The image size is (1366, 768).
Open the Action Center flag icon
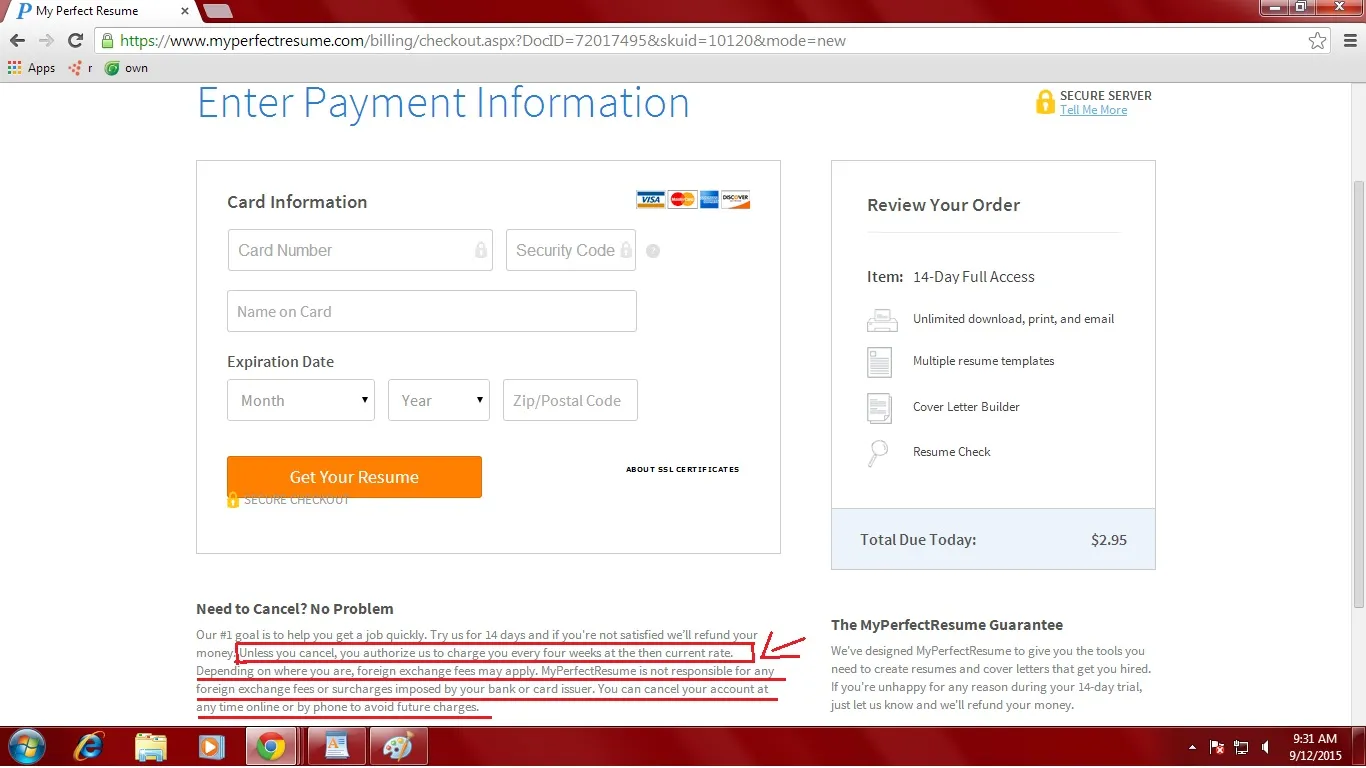1217,747
